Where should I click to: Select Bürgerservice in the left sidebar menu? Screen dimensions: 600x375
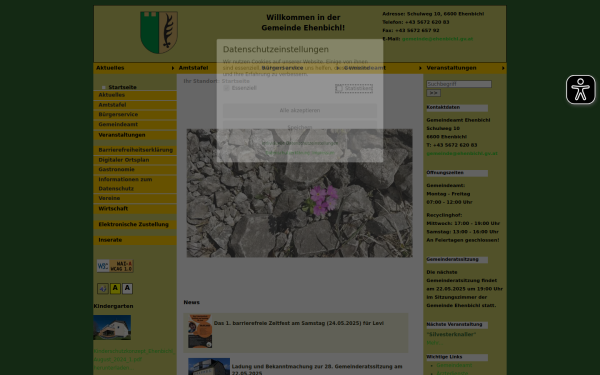click(135, 114)
